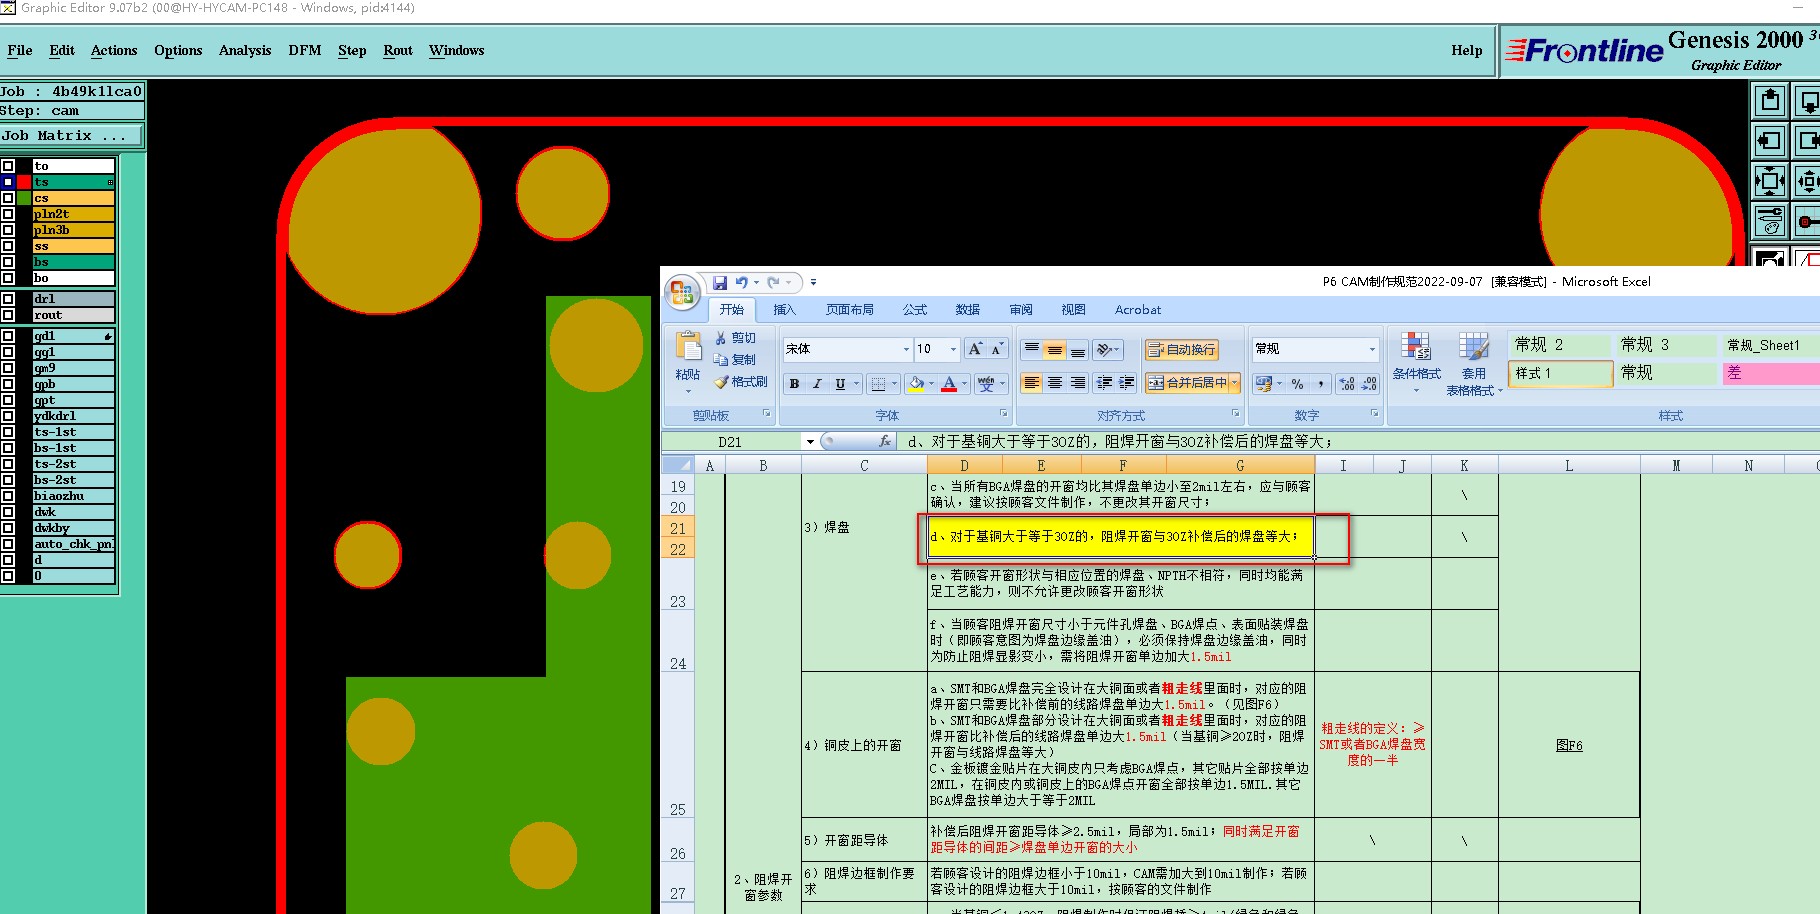Image resolution: width=1820 pixels, height=914 pixels.
Task: Open the graphic options wrench-and-palette icon
Action: (1770, 221)
